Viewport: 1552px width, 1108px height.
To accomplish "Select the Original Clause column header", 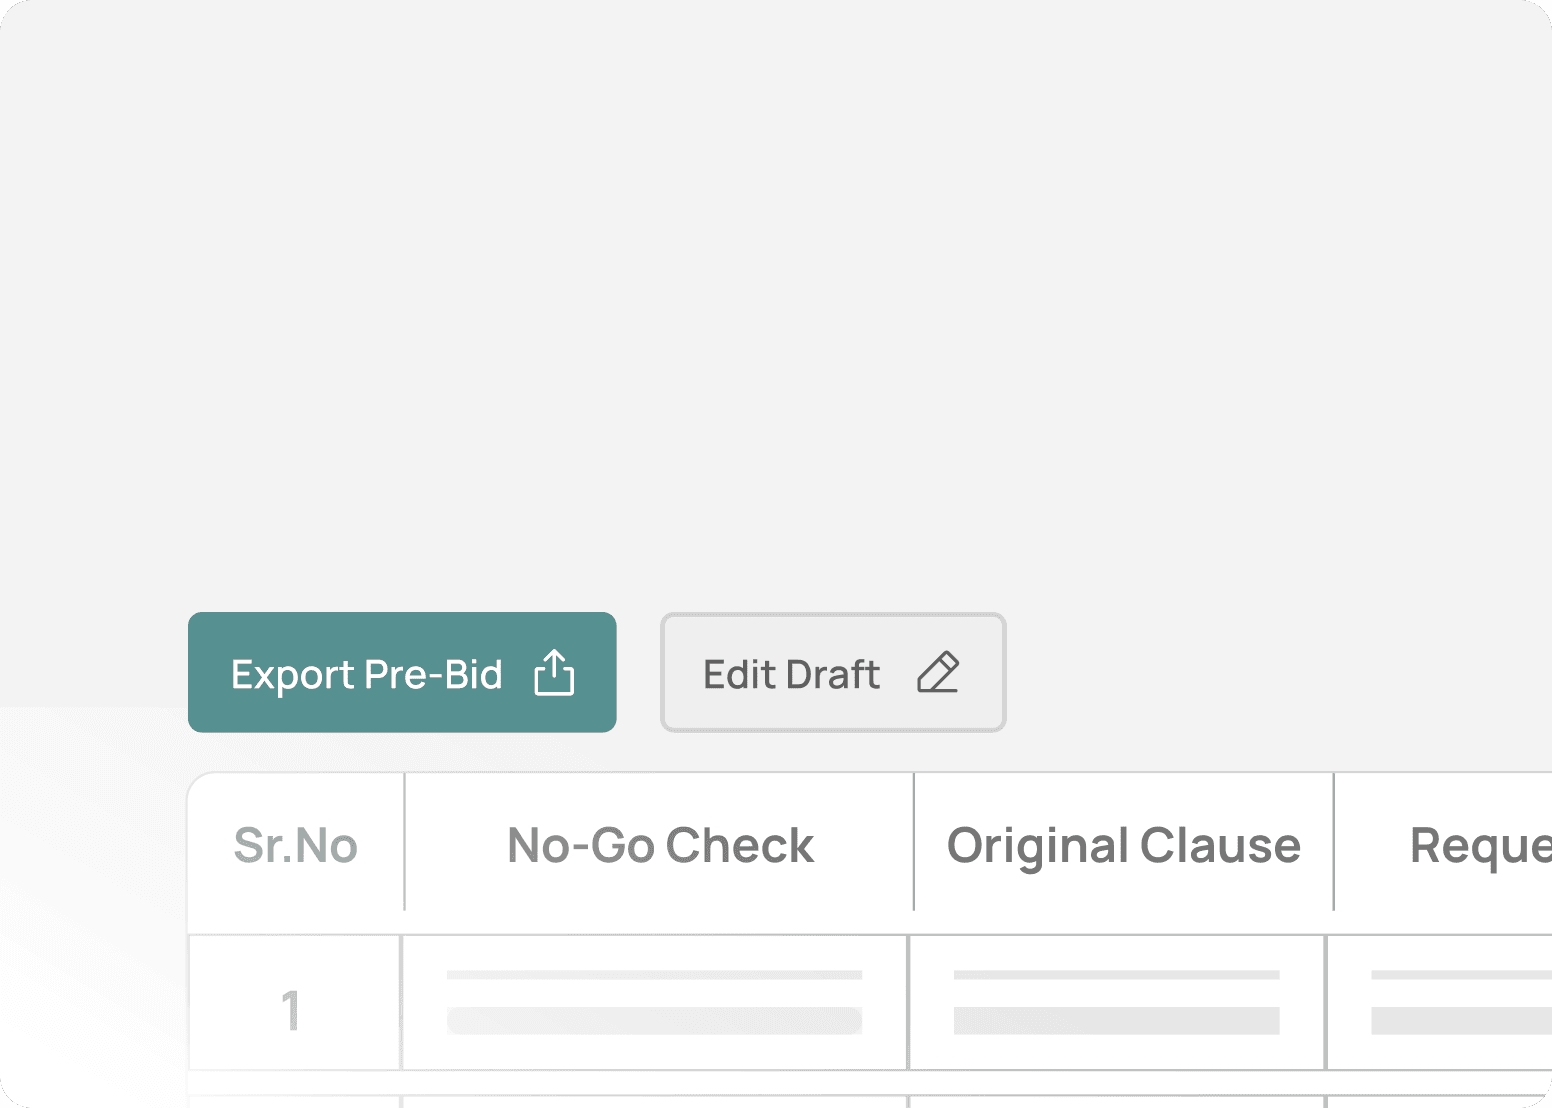I will coord(1123,845).
